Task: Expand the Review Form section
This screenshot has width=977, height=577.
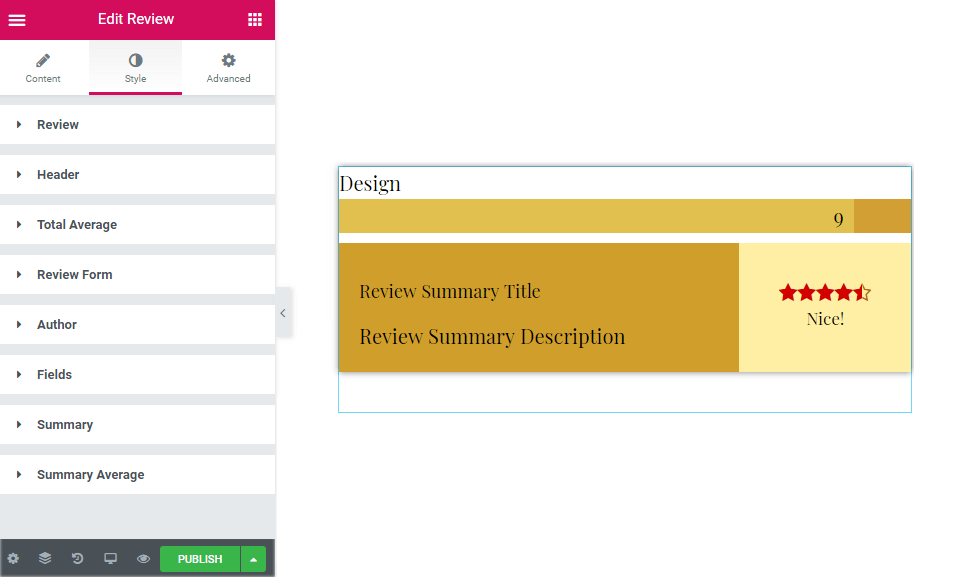Action: tap(137, 275)
